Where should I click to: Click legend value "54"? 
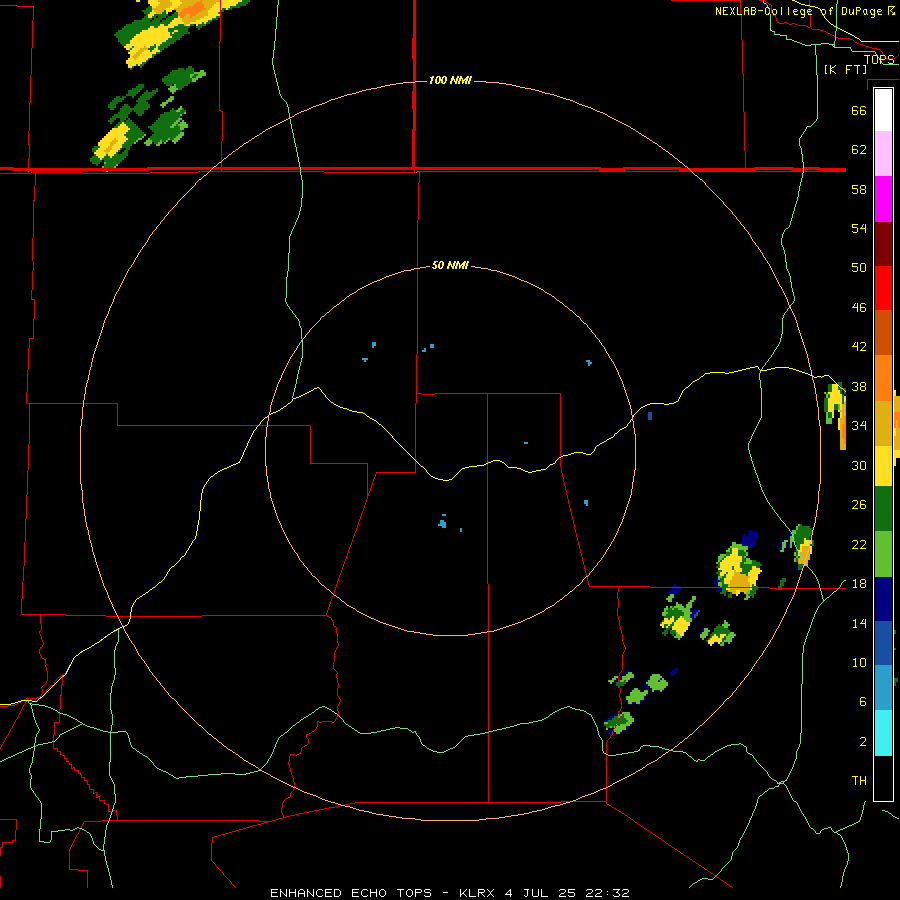tap(859, 228)
